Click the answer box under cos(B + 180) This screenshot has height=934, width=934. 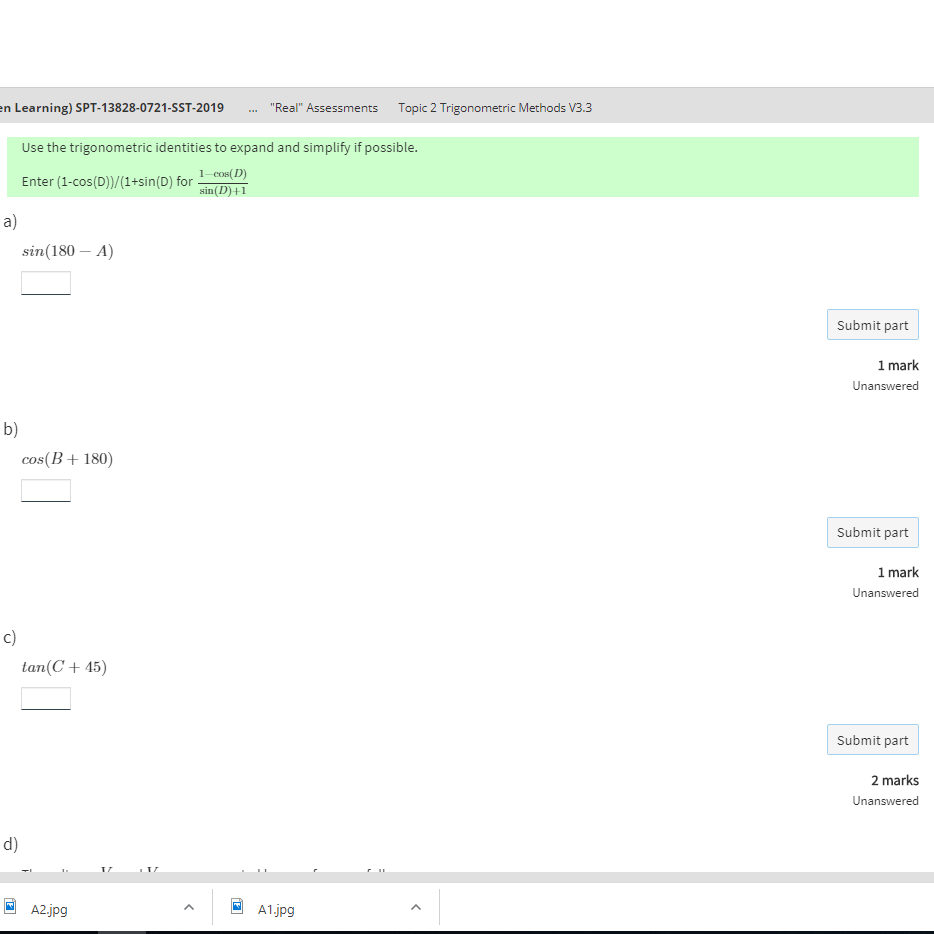[x=45, y=490]
